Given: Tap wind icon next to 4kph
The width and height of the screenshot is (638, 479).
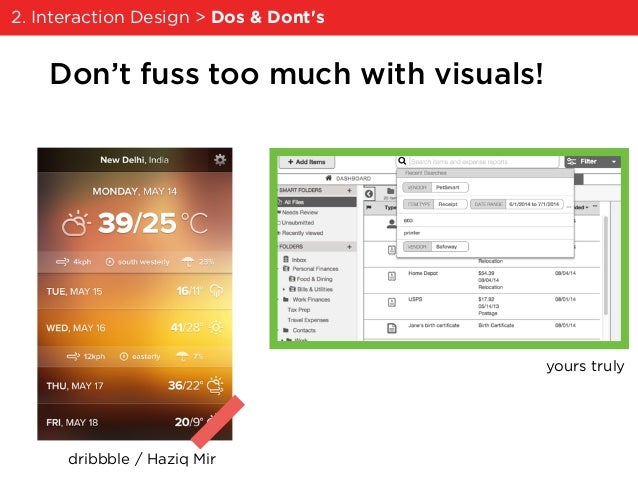Looking at the screenshot, I should (62, 262).
